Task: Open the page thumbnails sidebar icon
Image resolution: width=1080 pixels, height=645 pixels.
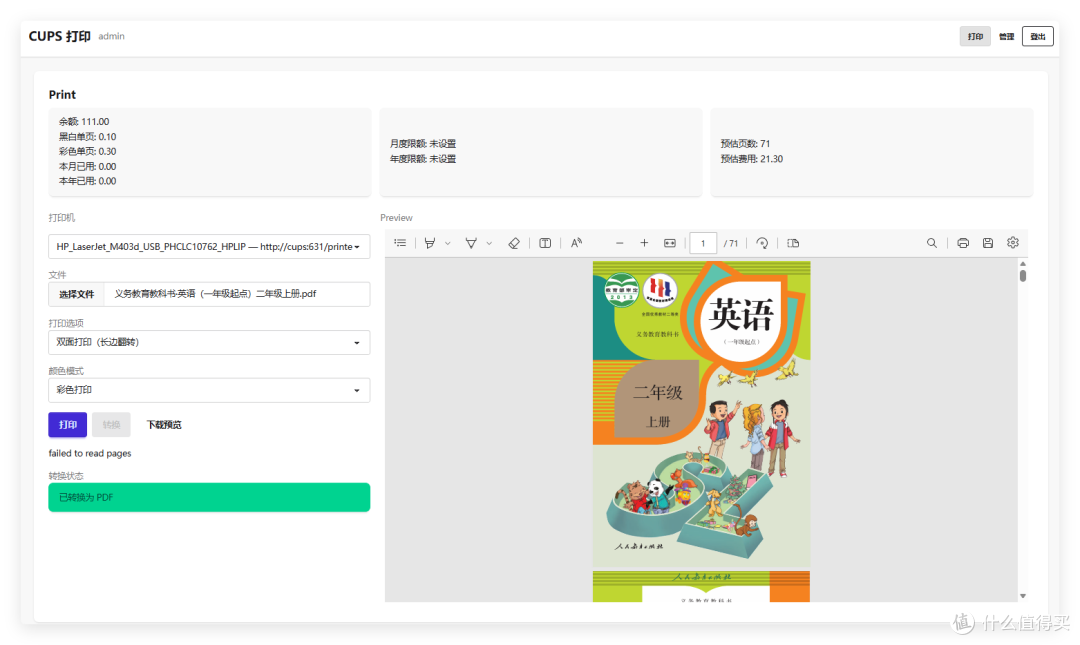Action: pyautogui.click(x=399, y=242)
